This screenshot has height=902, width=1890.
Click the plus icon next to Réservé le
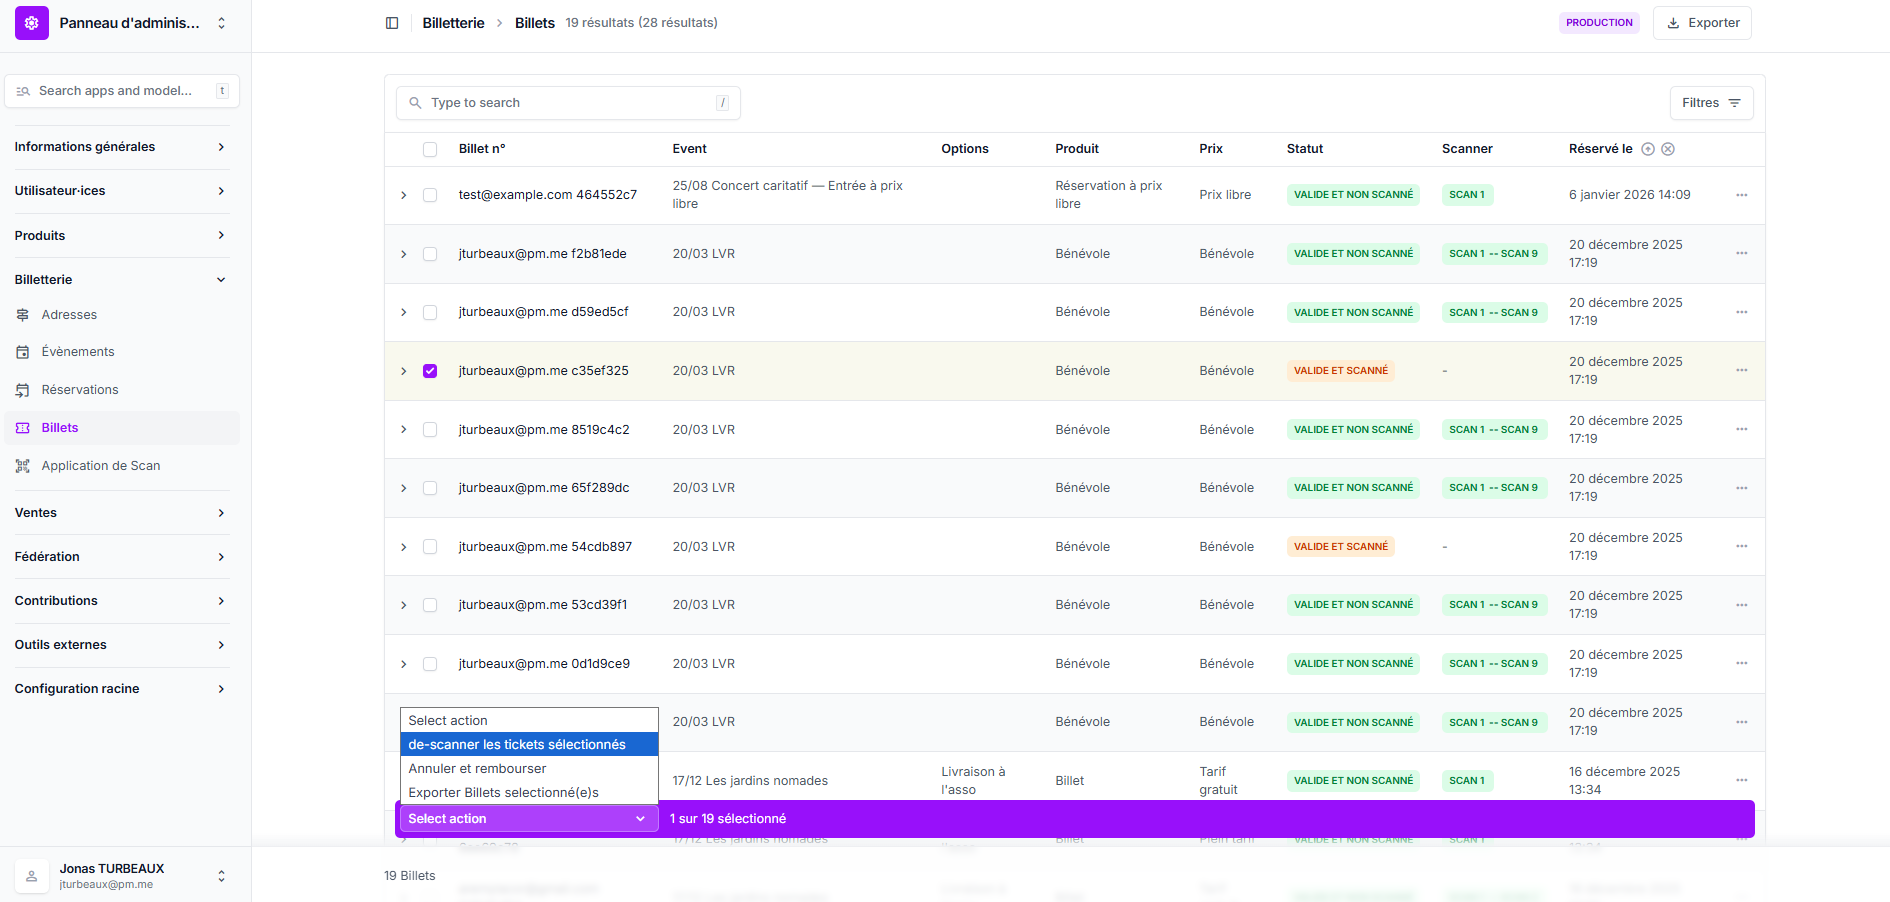point(1648,149)
